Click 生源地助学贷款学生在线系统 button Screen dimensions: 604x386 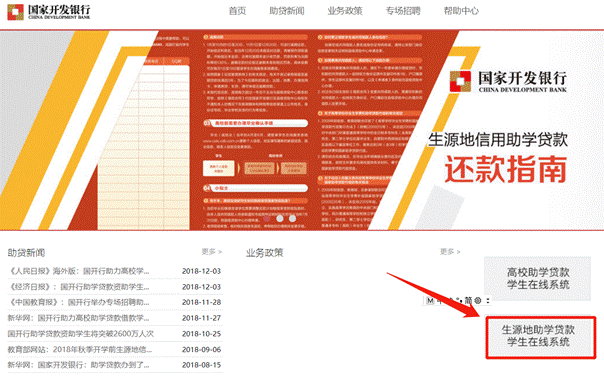tap(540, 337)
